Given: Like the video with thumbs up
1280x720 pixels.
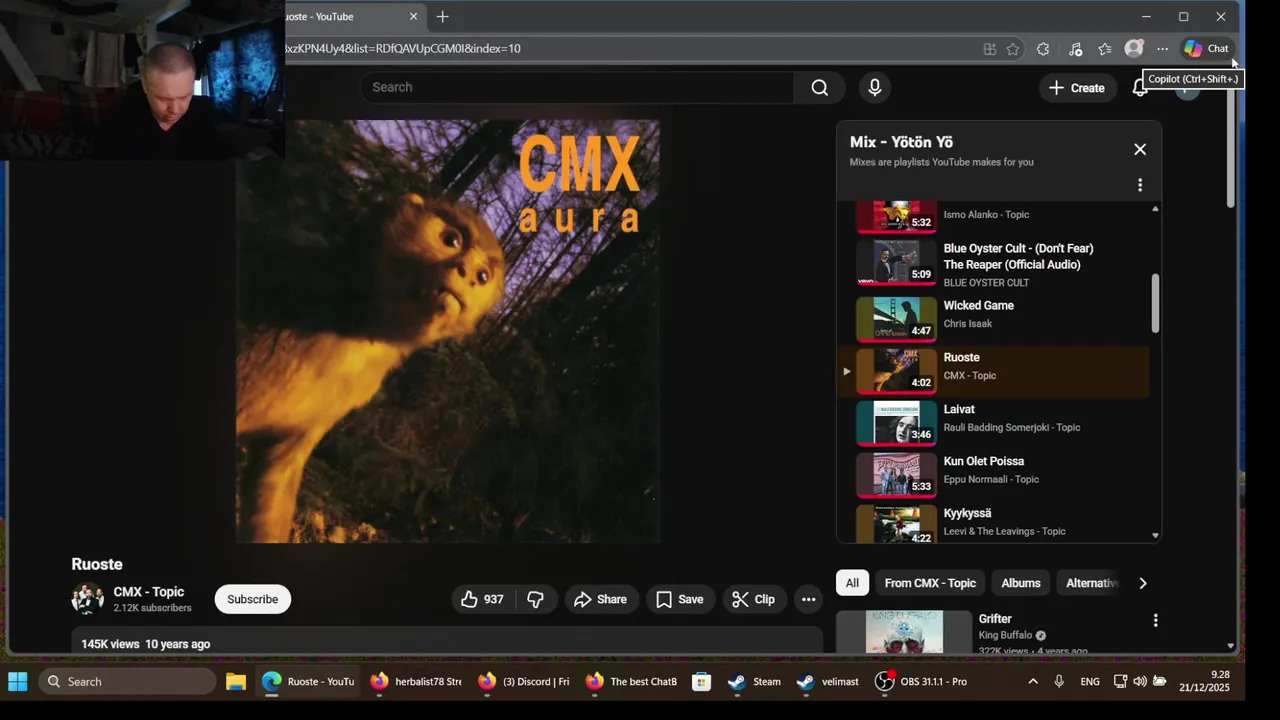Looking at the screenshot, I should (x=482, y=599).
